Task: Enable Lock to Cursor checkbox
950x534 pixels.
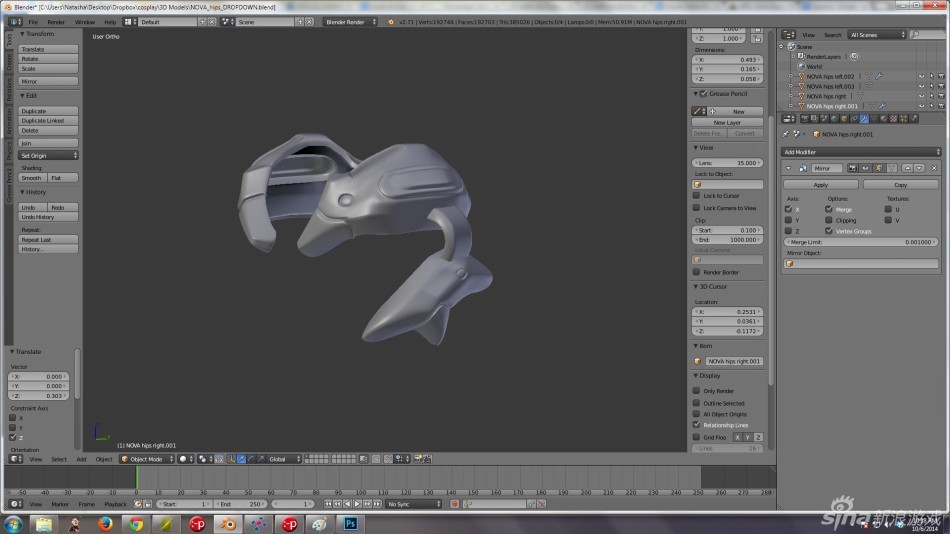Action: tap(697, 196)
